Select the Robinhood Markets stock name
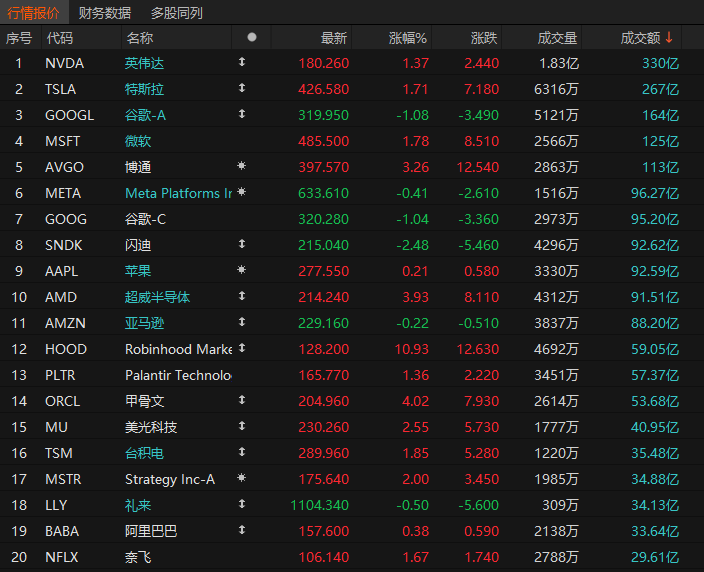This screenshot has width=704, height=572. [x=178, y=349]
